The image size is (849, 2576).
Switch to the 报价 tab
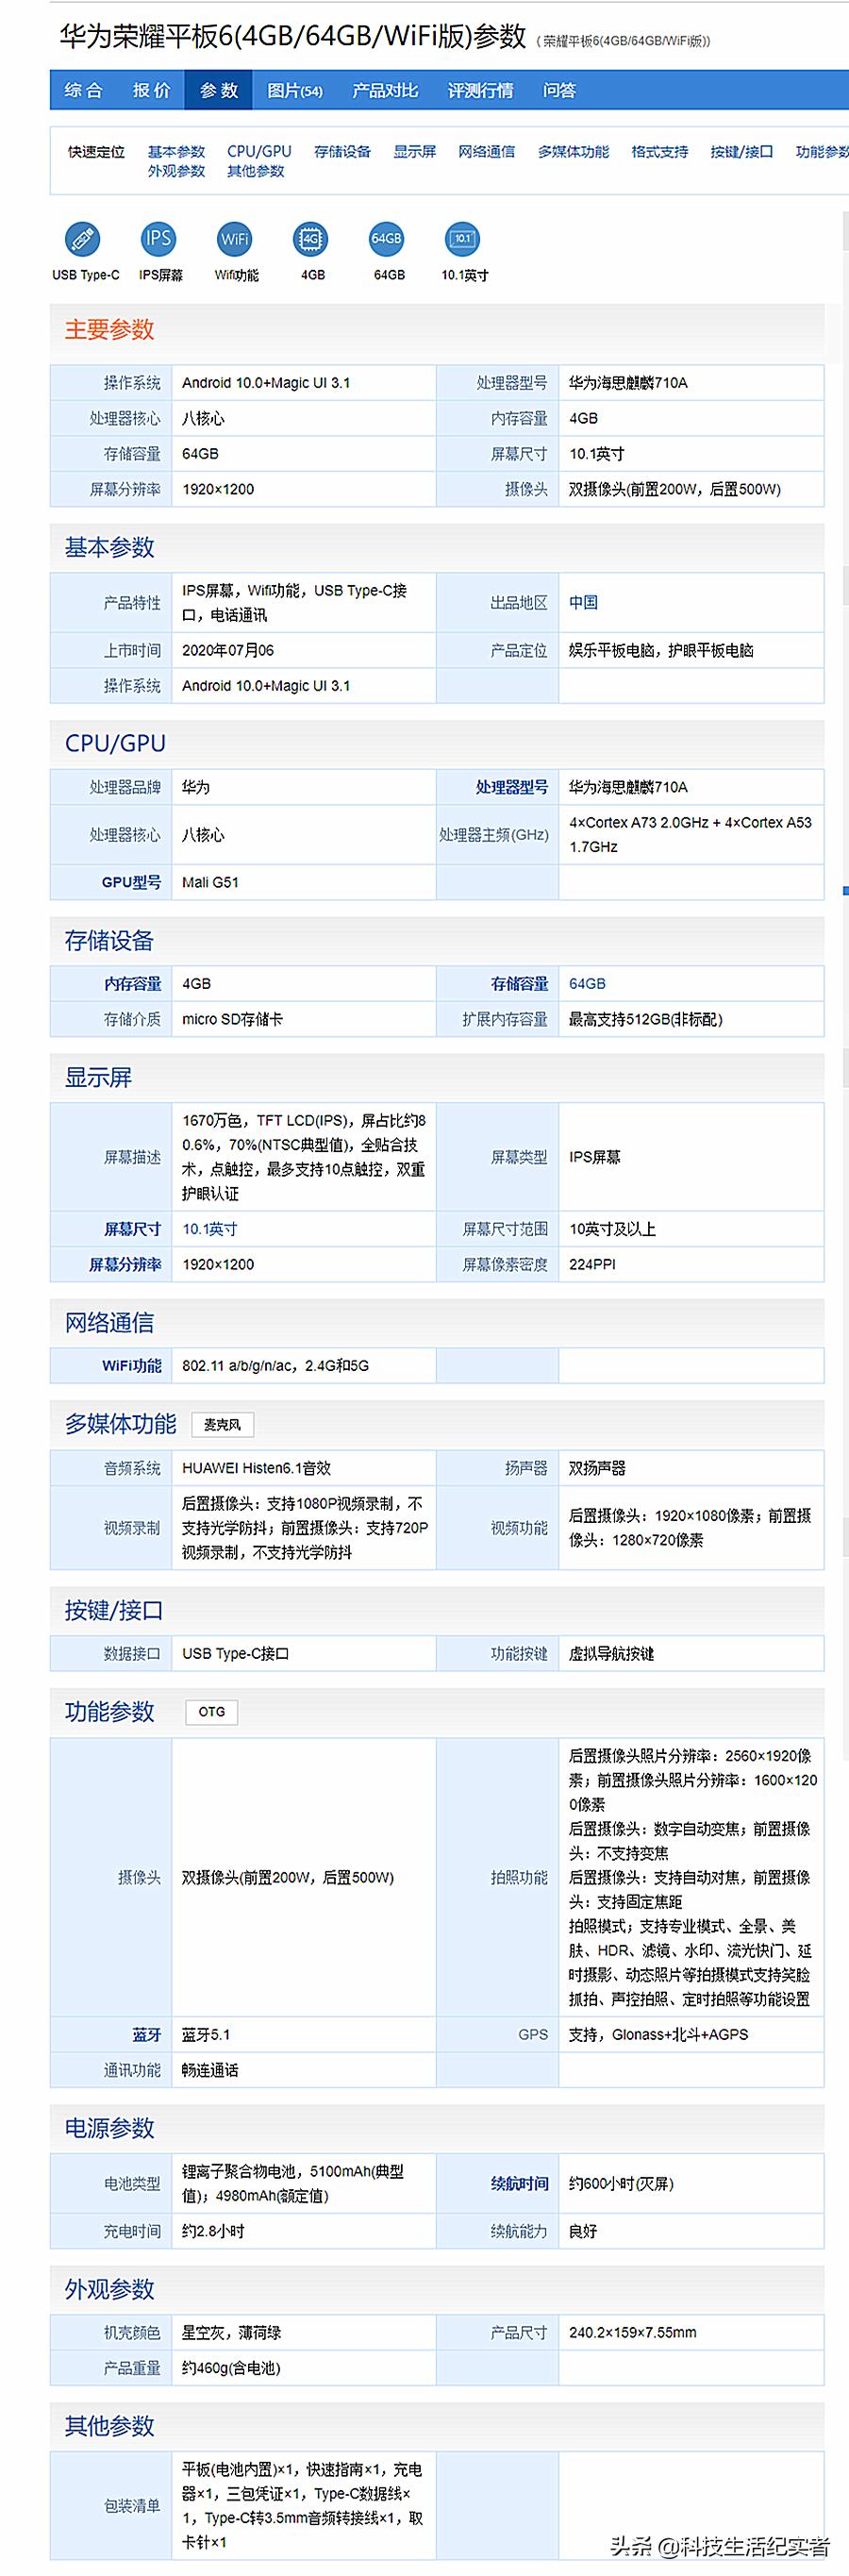(x=151, y=90)
